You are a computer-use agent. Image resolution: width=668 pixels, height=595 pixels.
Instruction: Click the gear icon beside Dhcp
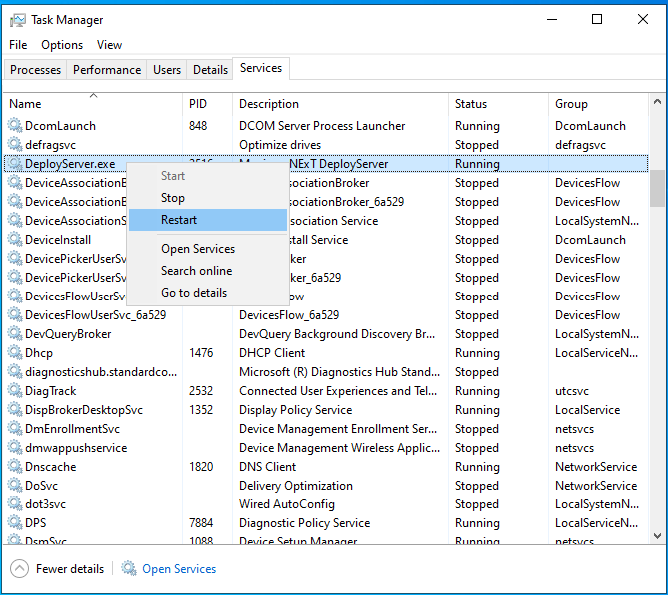pyautogui.click(x=15, y=353)
